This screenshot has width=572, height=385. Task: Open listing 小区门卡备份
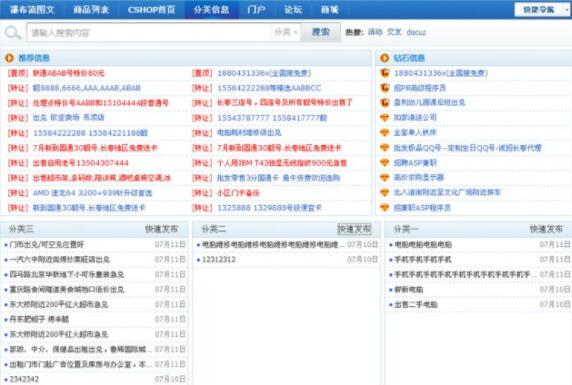238,193
